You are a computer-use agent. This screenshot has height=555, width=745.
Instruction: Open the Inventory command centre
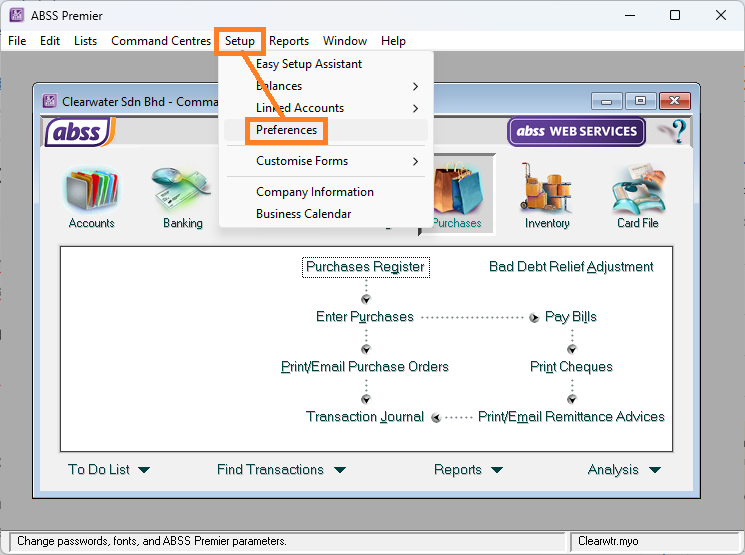click(547, 197)
